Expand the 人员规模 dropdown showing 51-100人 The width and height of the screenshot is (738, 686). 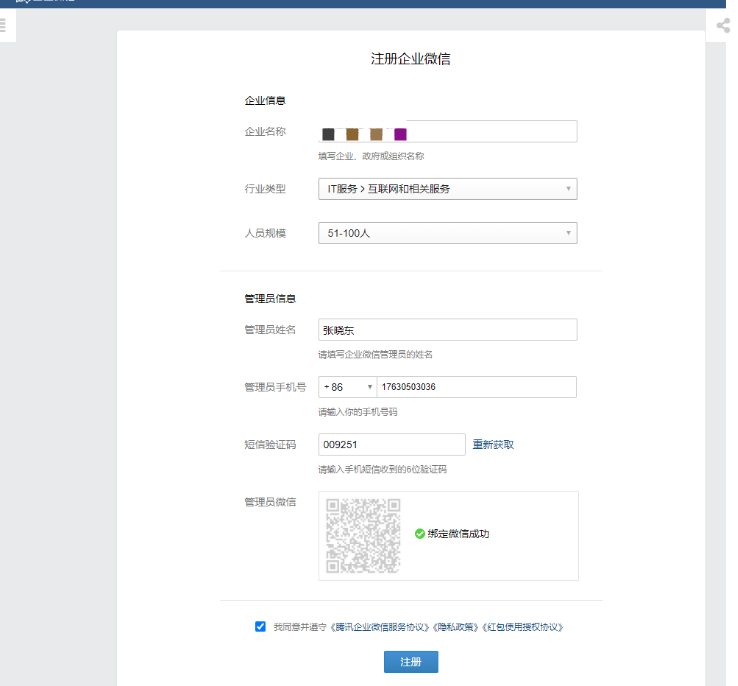click(x=447, y=233)
